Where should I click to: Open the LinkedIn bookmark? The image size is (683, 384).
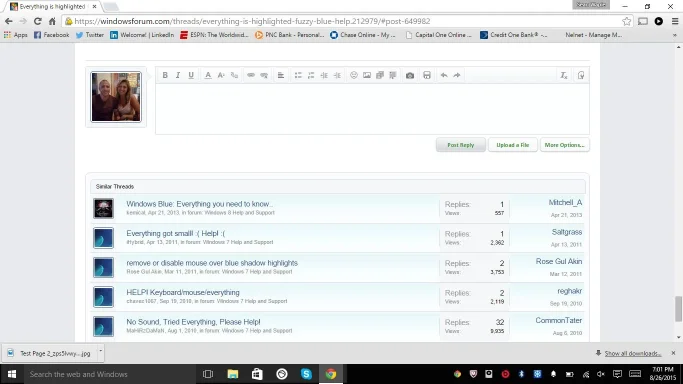142,35
